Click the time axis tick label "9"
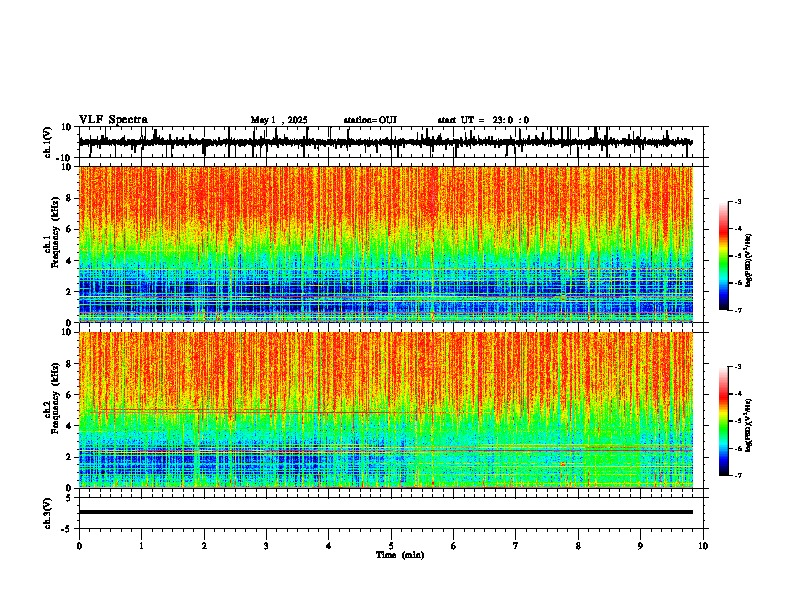The height and width of the screenshot is (612, 792). click(640, 546)
